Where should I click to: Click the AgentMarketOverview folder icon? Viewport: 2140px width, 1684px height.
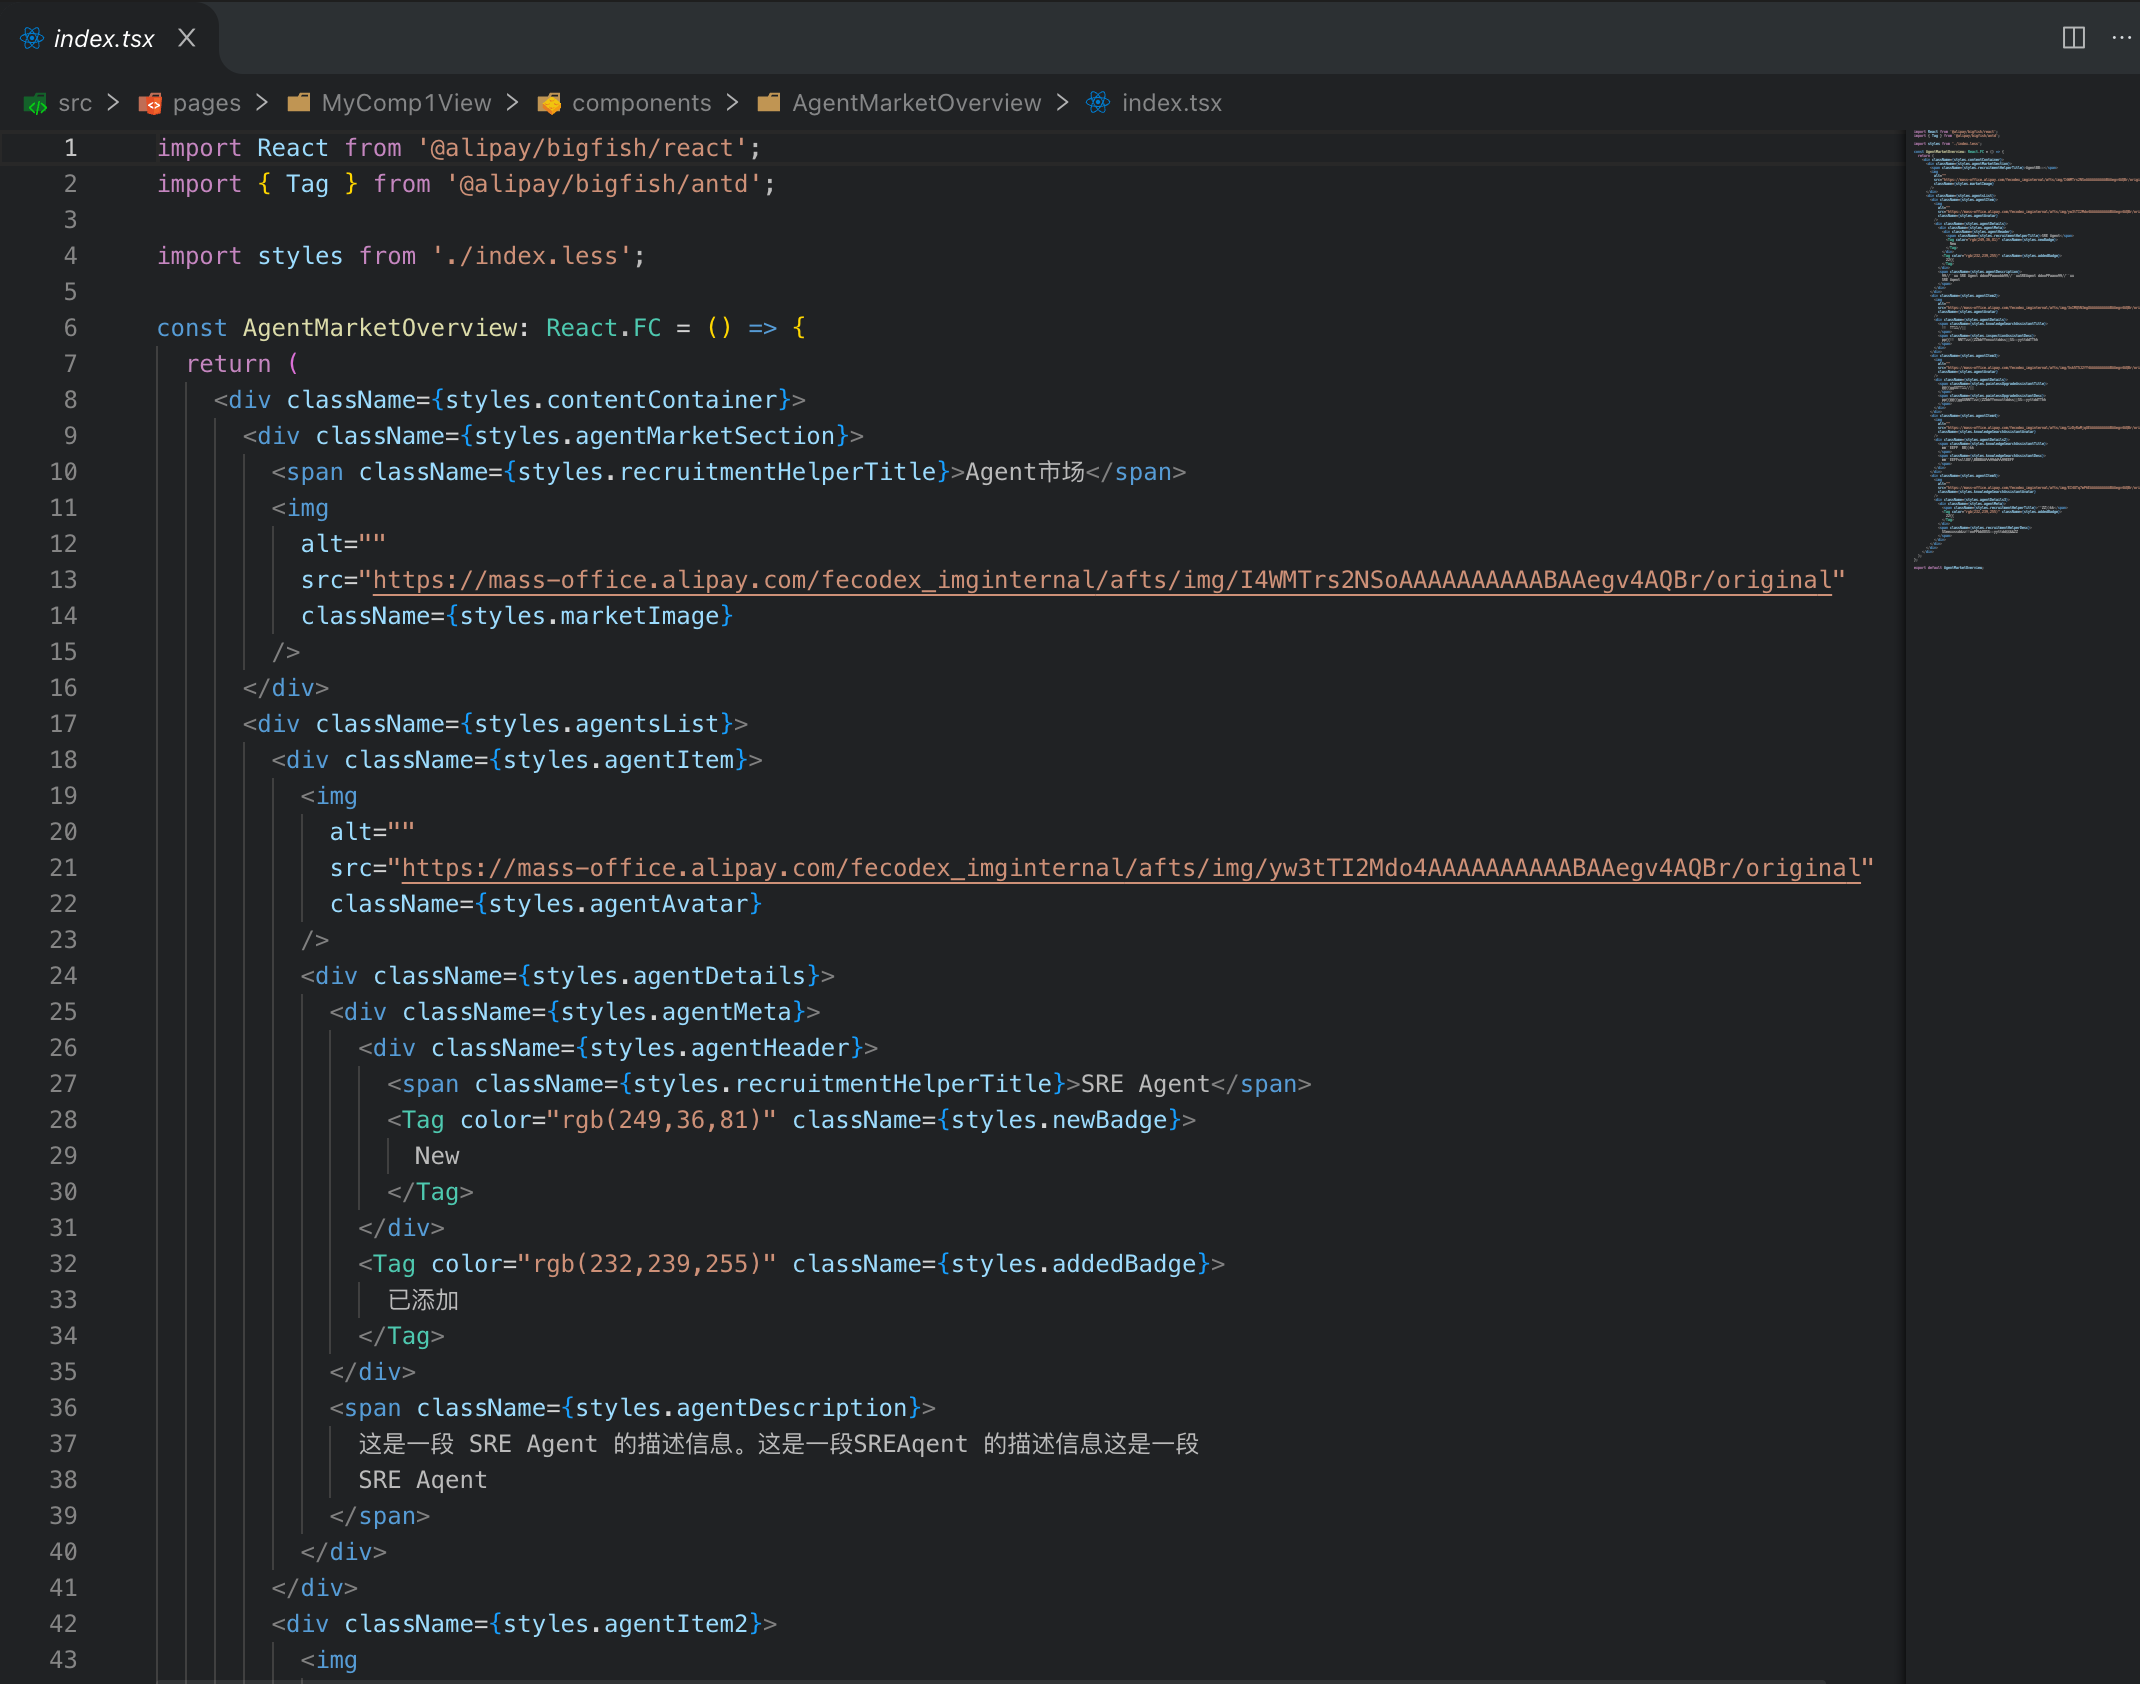769,103
